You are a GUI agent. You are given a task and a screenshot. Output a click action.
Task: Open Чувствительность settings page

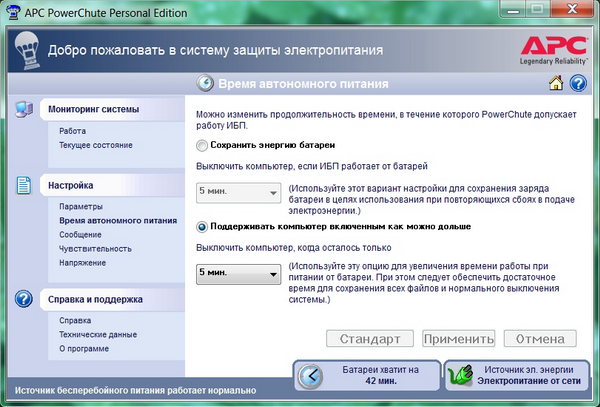[95, 249]
